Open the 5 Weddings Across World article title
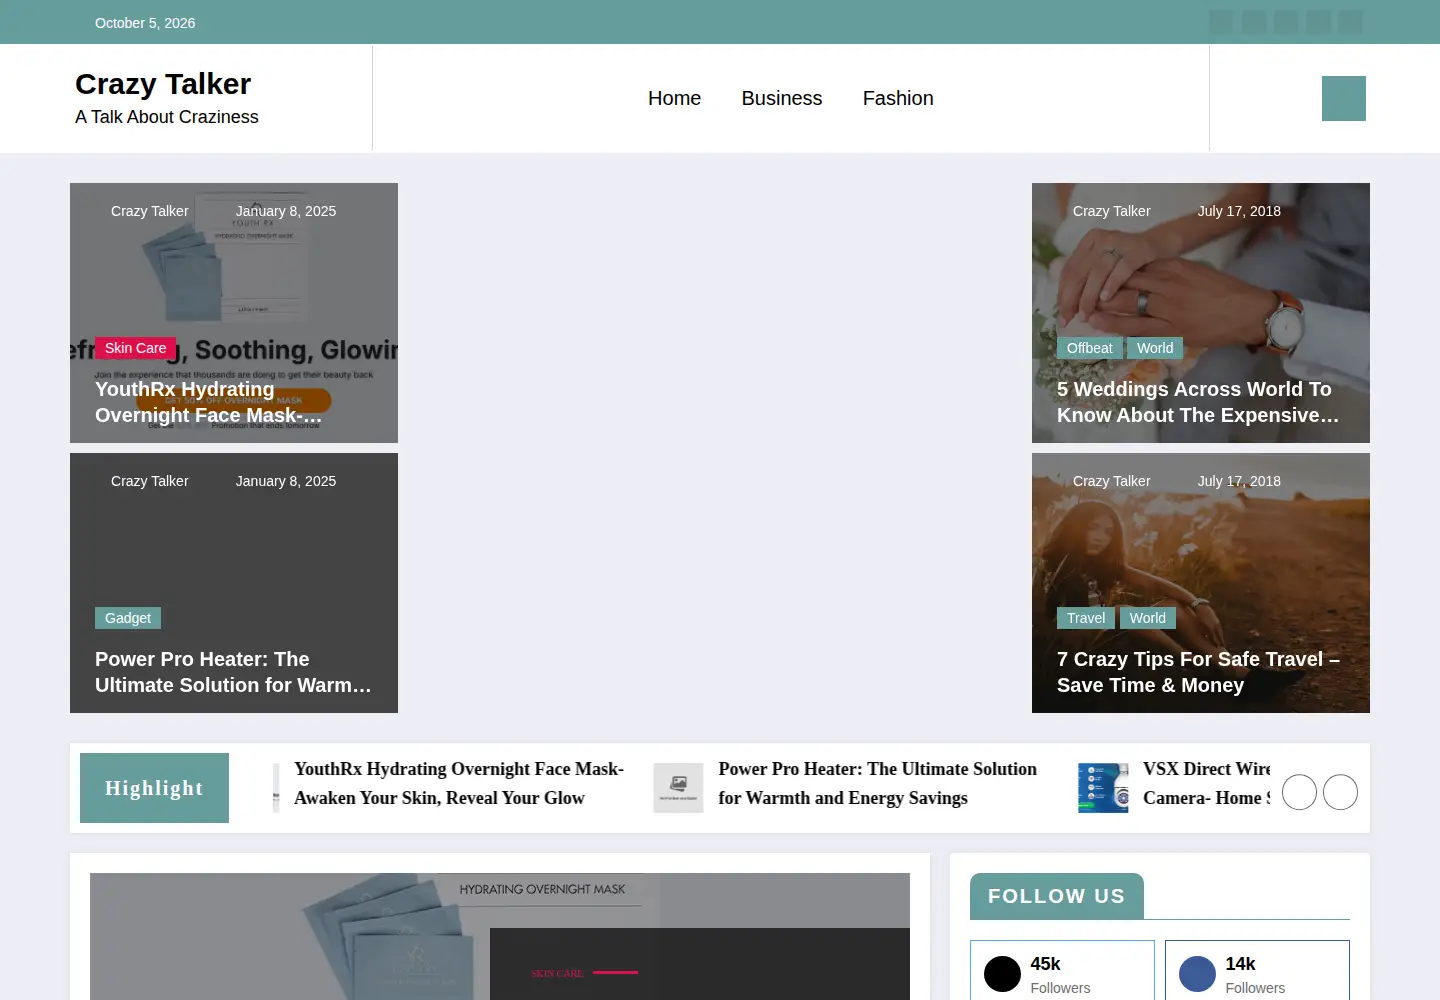The image size is (1440, 1000). pos(1198,402)
